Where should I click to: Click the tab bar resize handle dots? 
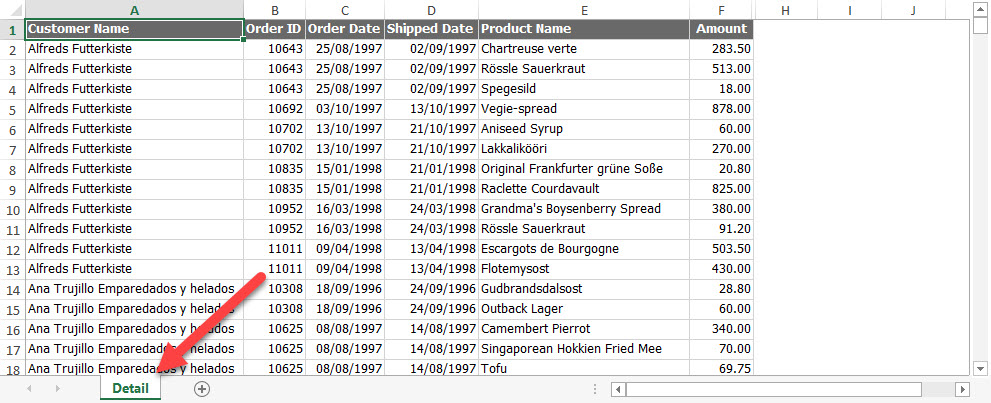[x=594, y=389]
